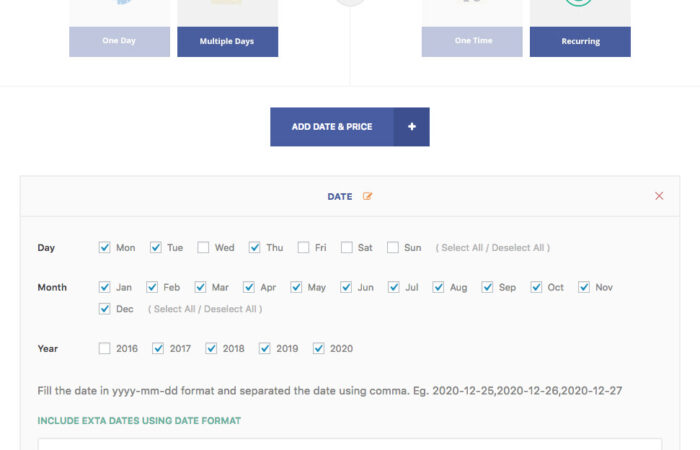This screenshot has width=700, height=450.
Task: Choose the Recurring option
Action: point(580,41)
